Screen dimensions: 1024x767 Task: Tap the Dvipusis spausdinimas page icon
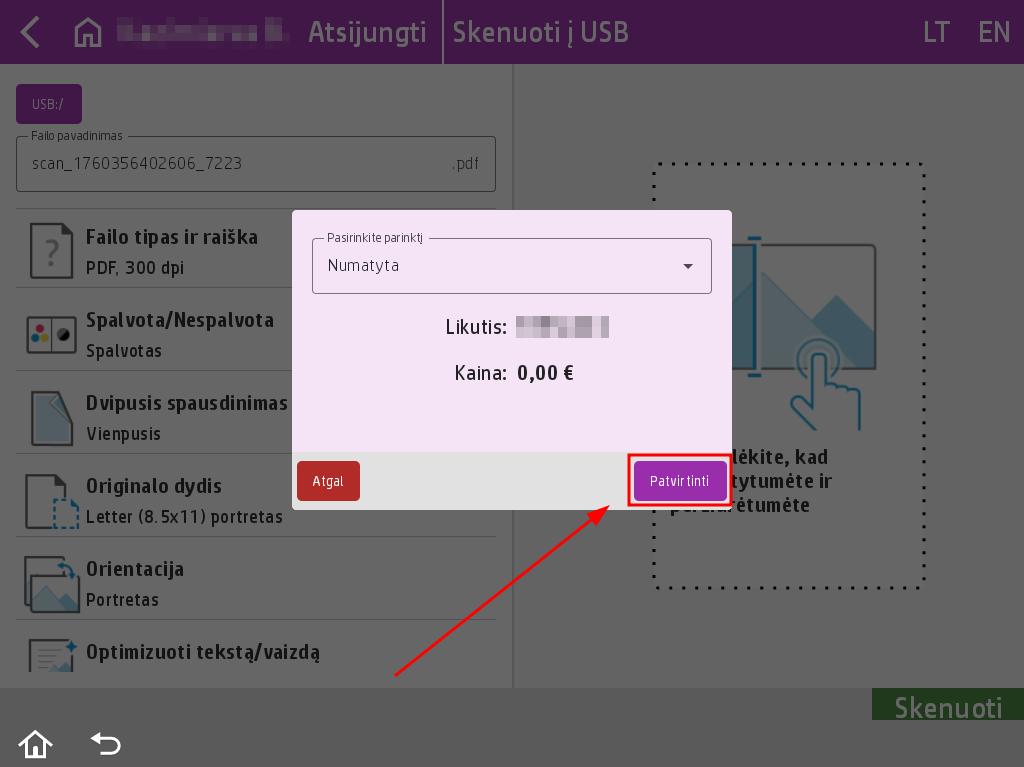(x=51, y=417)
